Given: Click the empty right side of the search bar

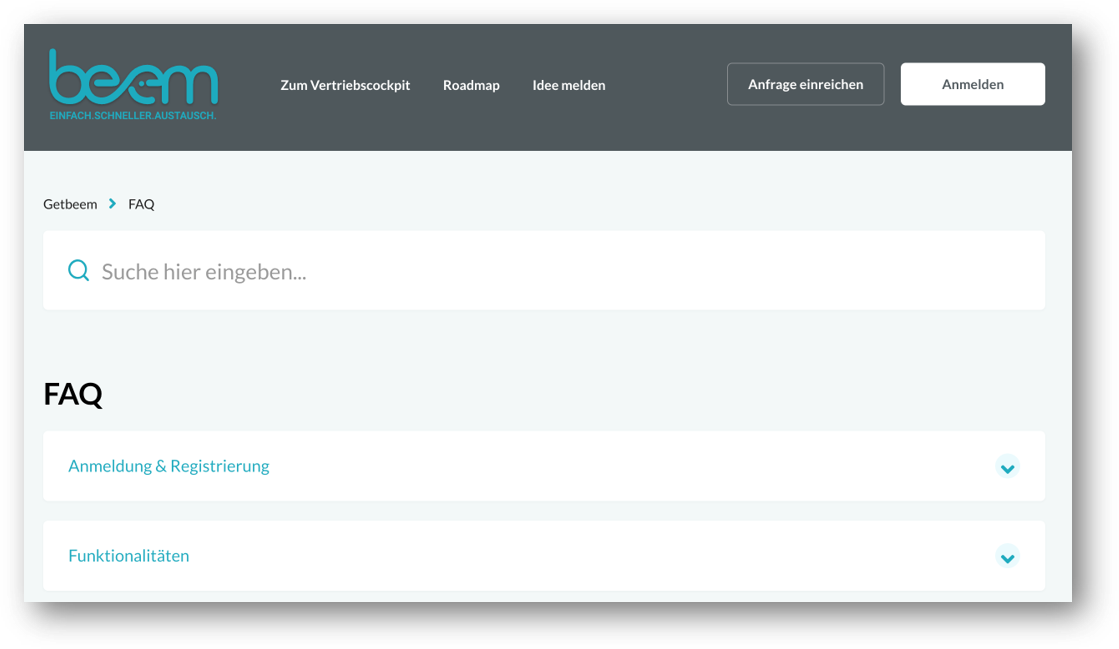Looking at the screenshot, I should click(850, 271).
